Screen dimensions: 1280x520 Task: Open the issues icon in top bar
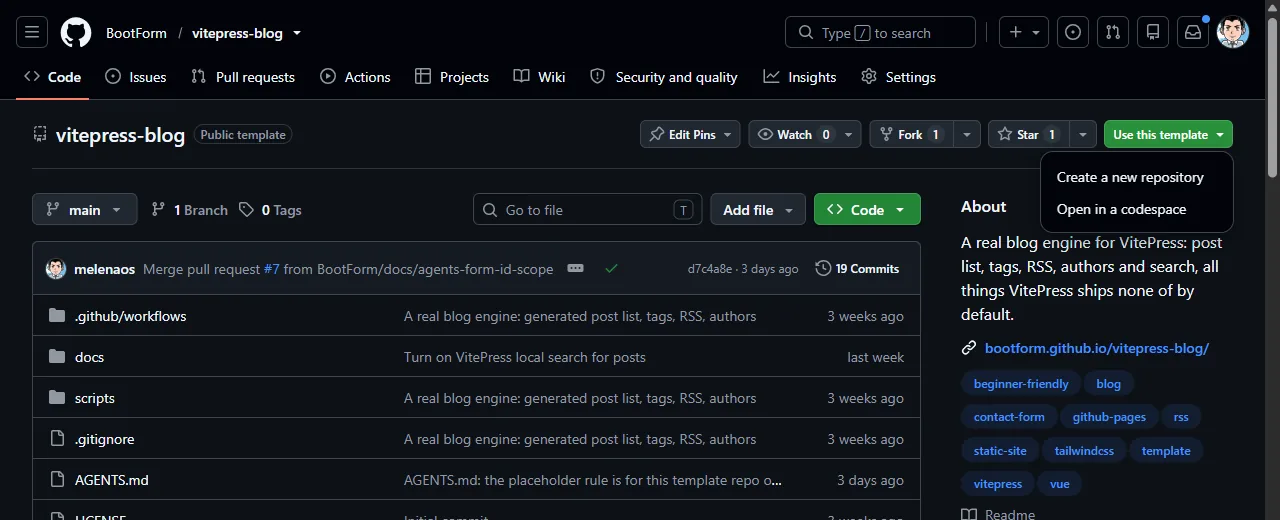coord(1073,33)
